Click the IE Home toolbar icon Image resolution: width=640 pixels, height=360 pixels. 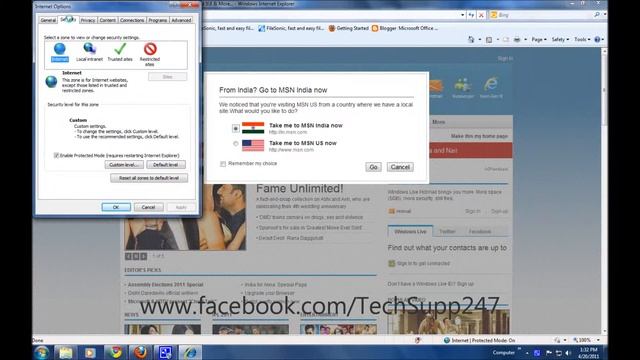pyautogui.click(x=471, y=40)
